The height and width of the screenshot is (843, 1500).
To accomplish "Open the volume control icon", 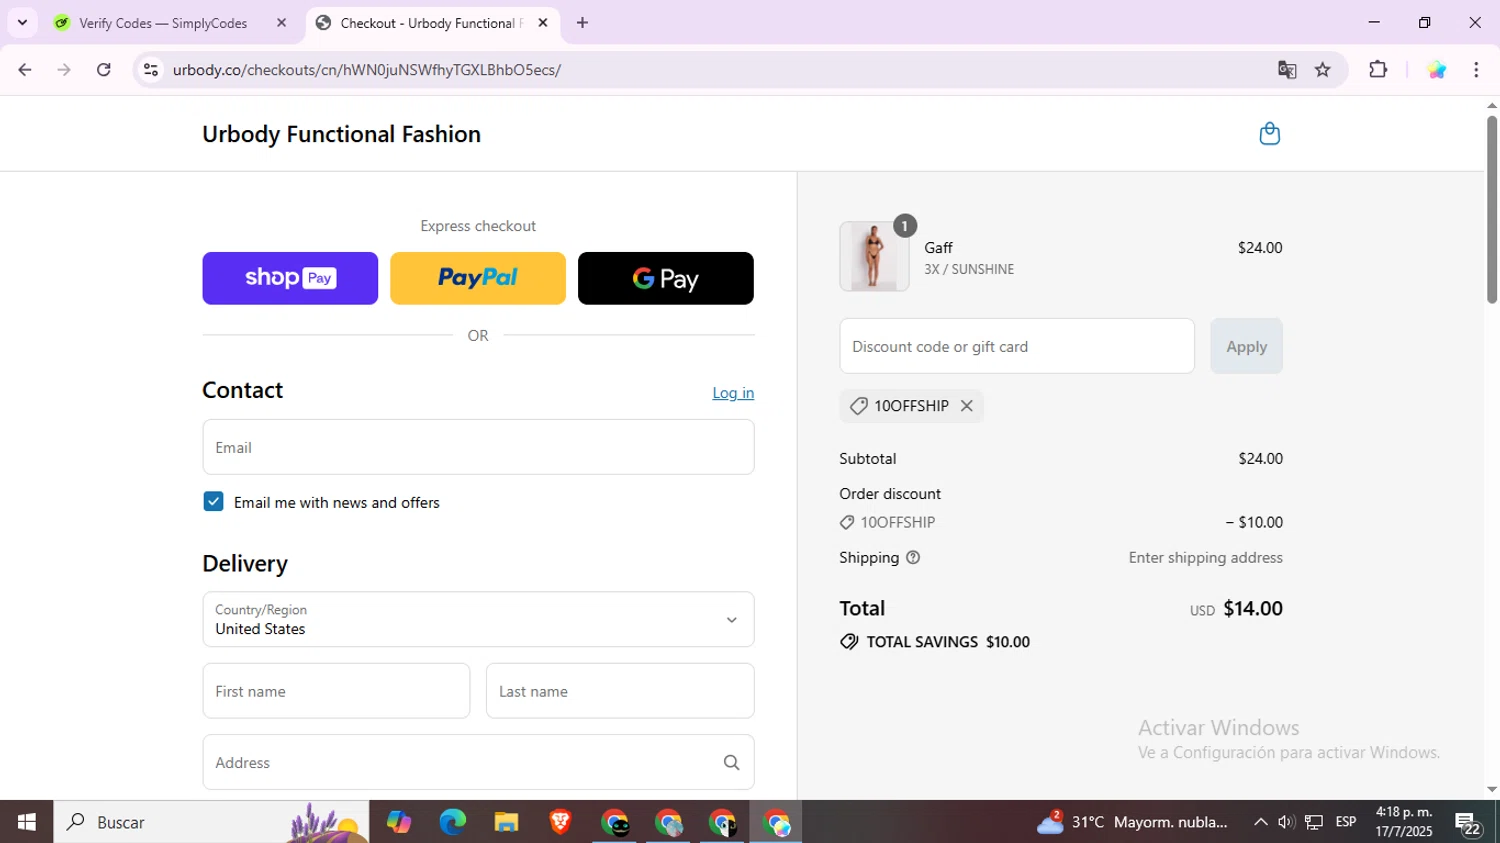I will (x=1286, y=822).
